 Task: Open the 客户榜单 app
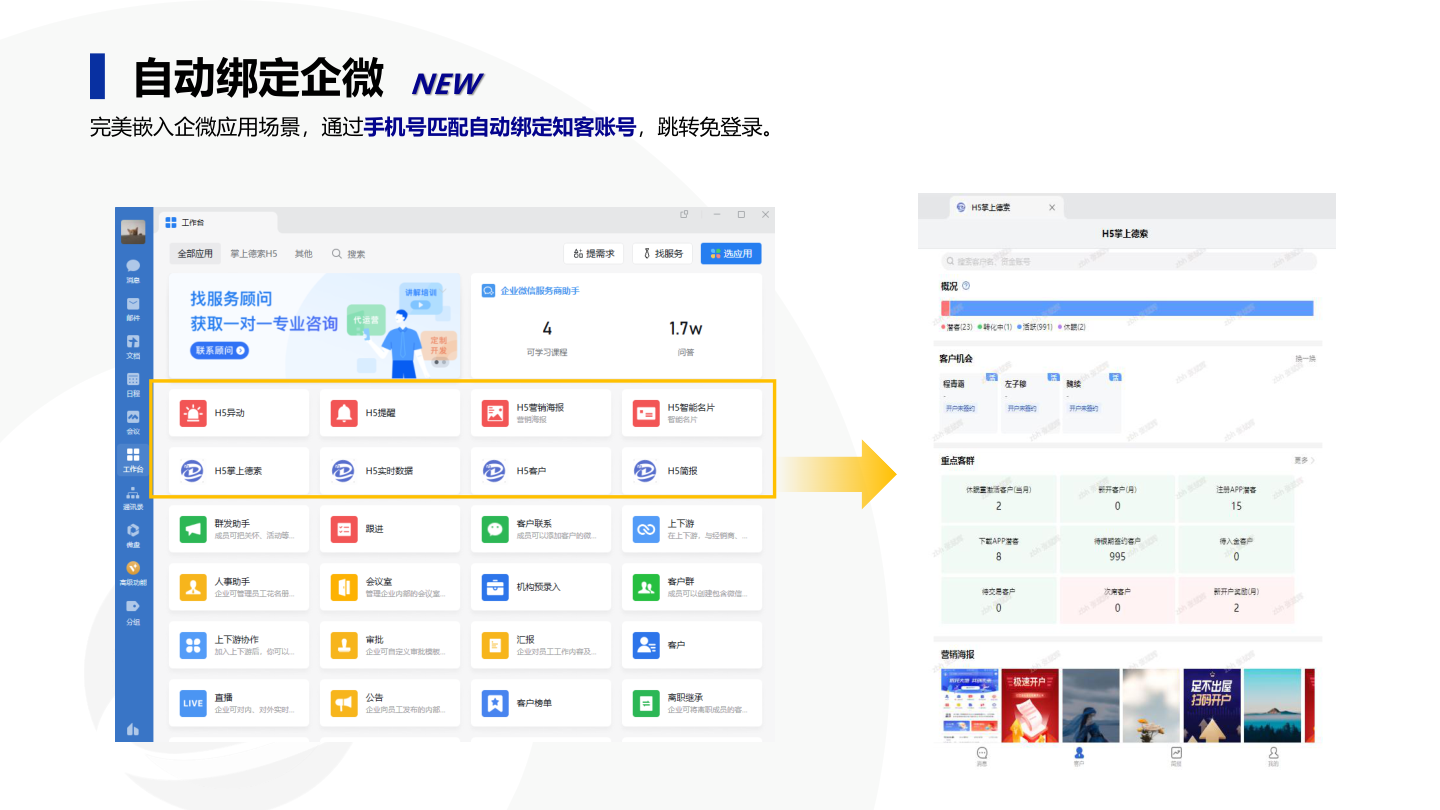coord(541,703)
